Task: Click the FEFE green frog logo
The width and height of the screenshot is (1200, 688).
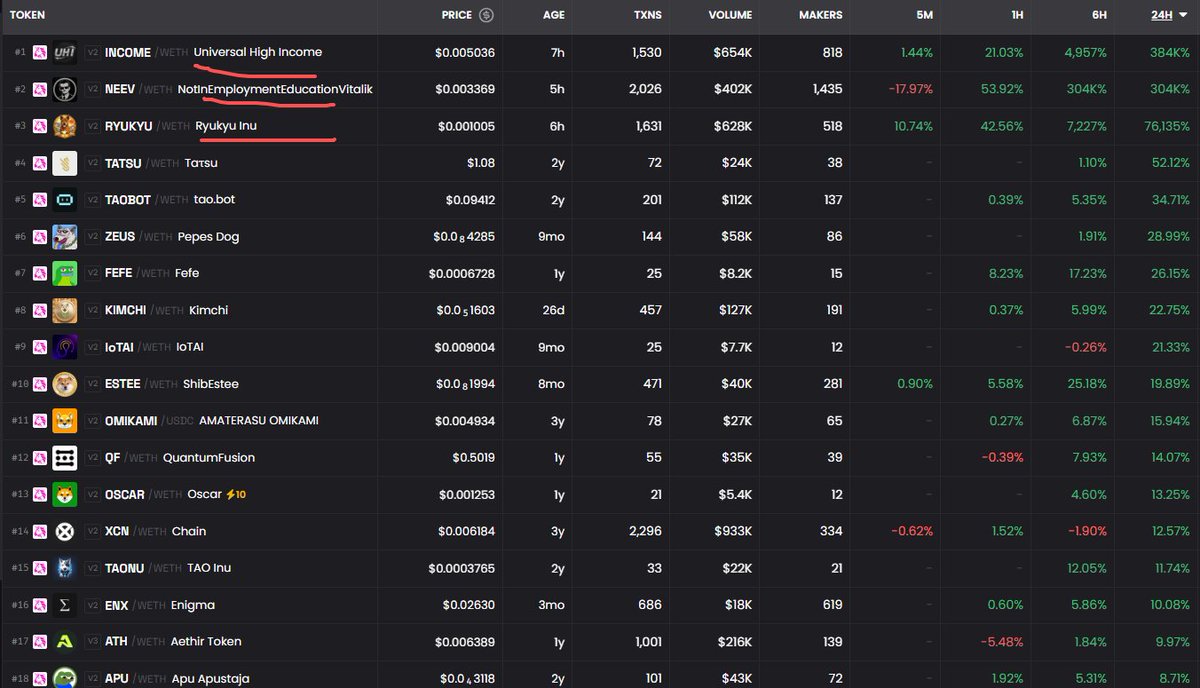Action: tap(65, 273)
